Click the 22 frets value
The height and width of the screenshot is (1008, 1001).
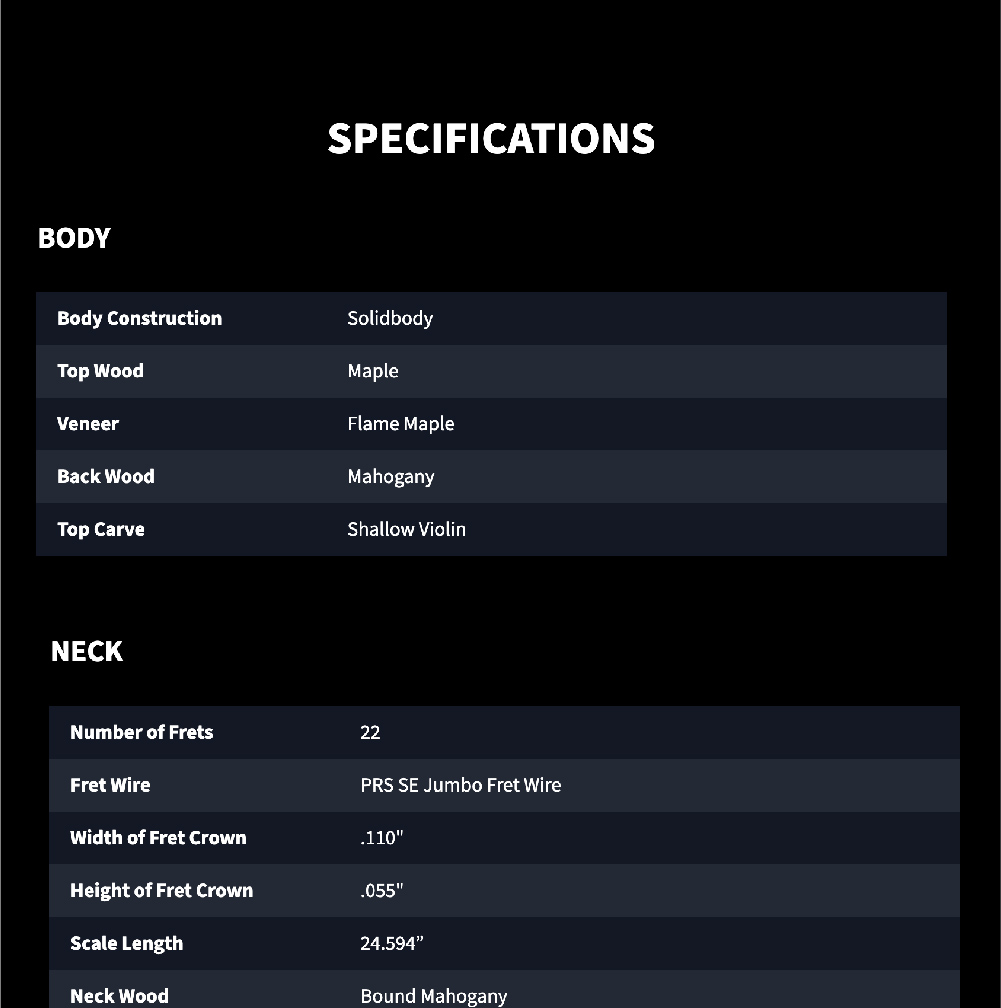[x=370, y=733]
